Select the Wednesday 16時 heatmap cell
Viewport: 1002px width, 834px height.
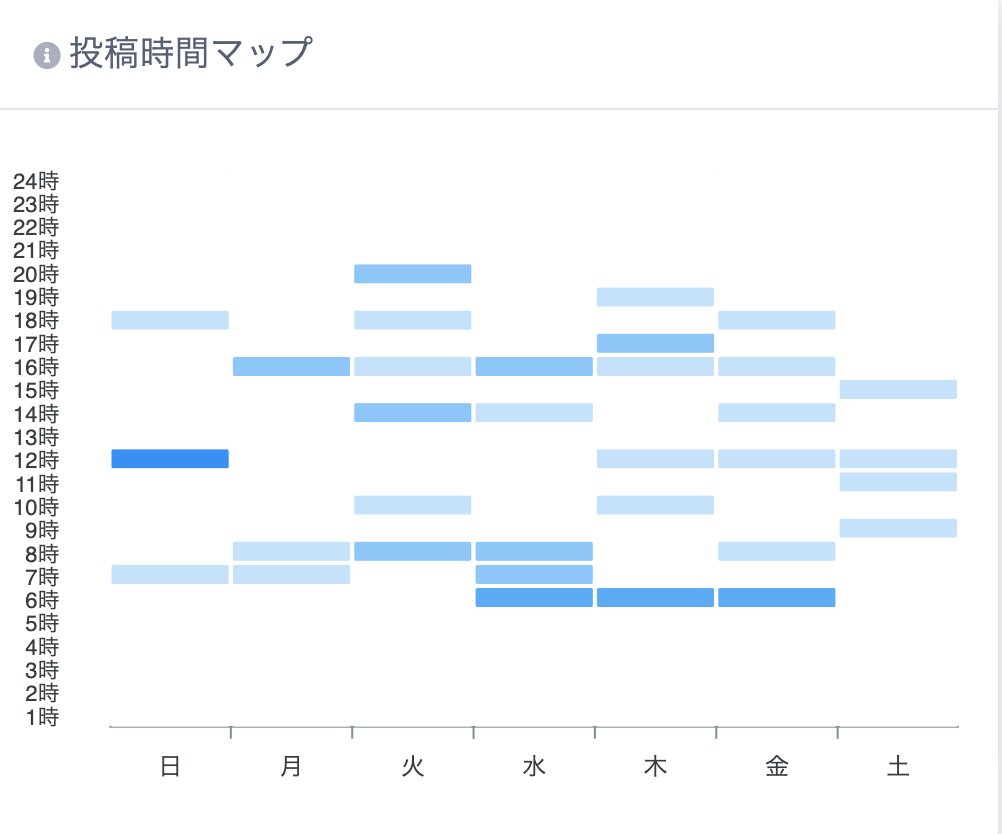(534, 366)
